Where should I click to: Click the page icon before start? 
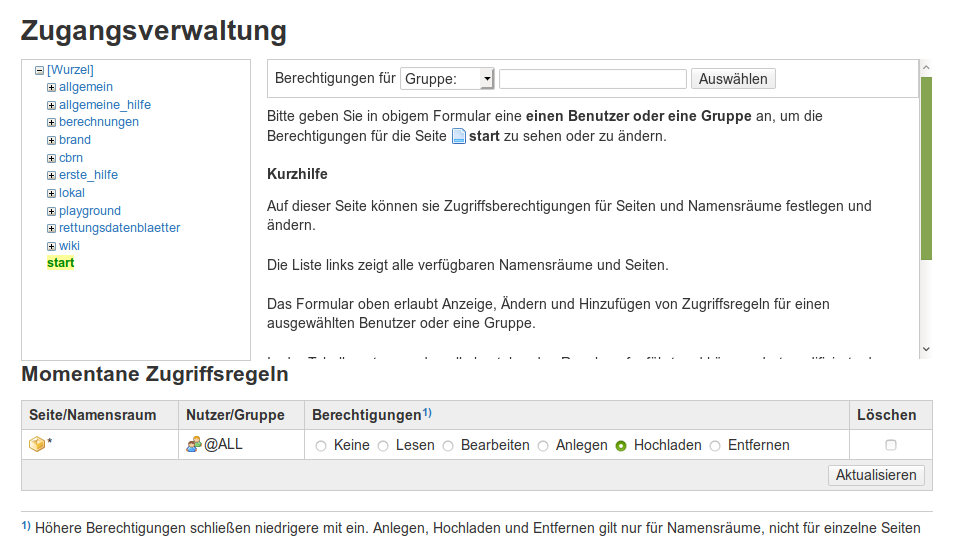point(459,136)
